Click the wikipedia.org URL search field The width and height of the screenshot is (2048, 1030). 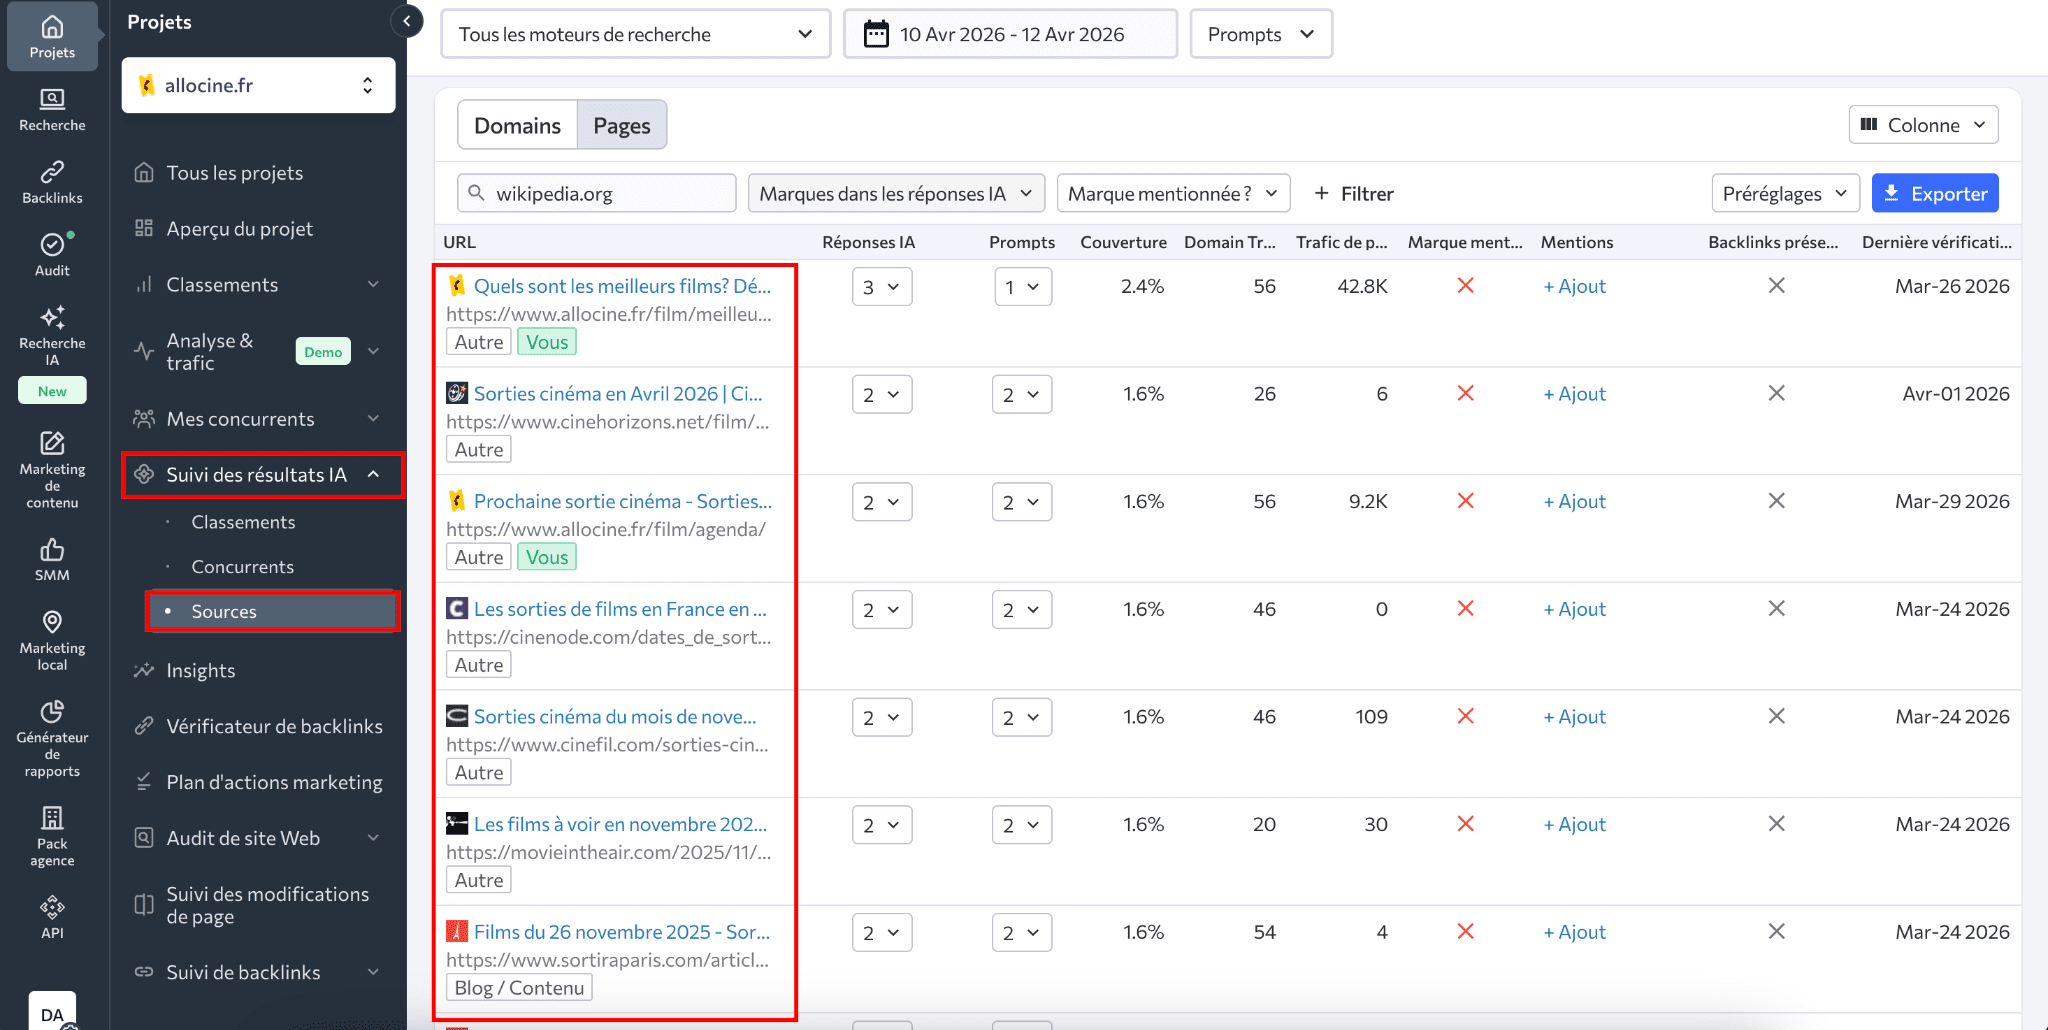pyautogui.click(x=597, y=193)
